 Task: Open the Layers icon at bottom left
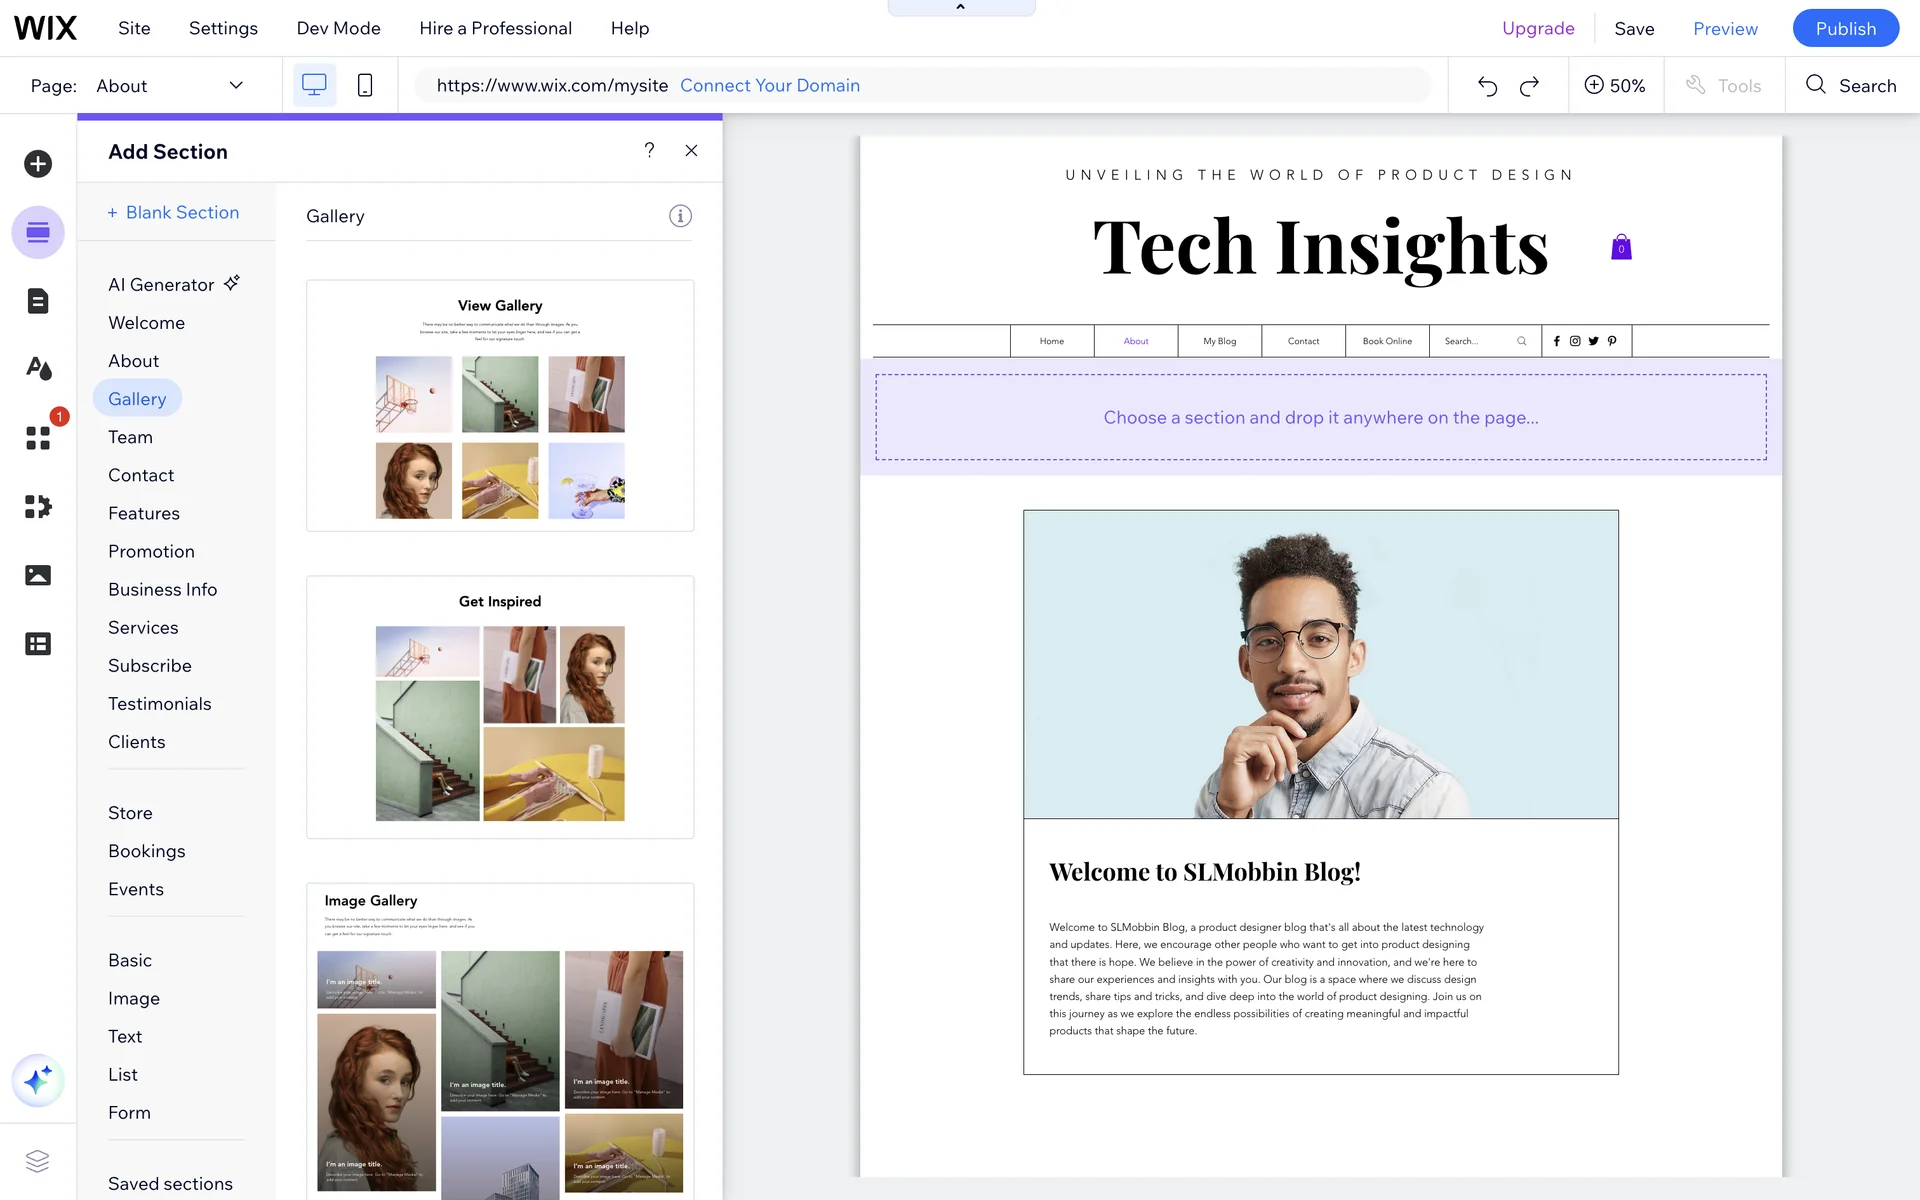point(37,1161)
